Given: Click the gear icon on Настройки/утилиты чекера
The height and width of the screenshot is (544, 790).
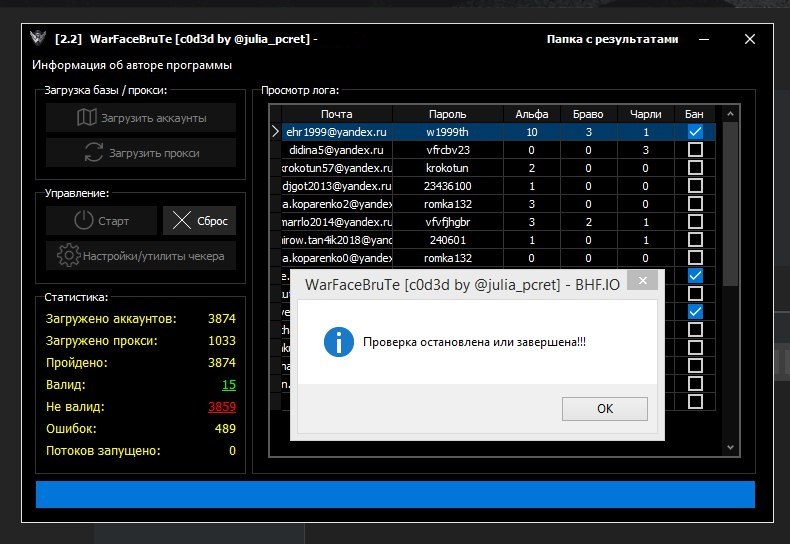Looking at the screenshot, I should coord(69,255).
